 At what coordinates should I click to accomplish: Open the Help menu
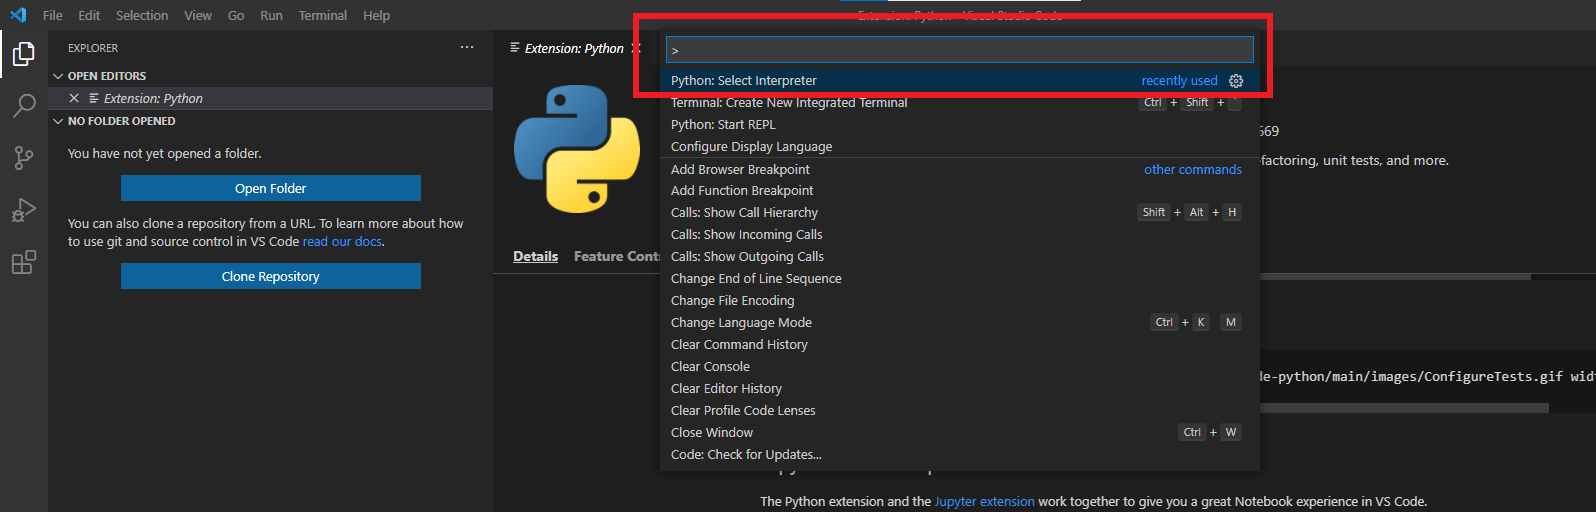tap(377, 15)
